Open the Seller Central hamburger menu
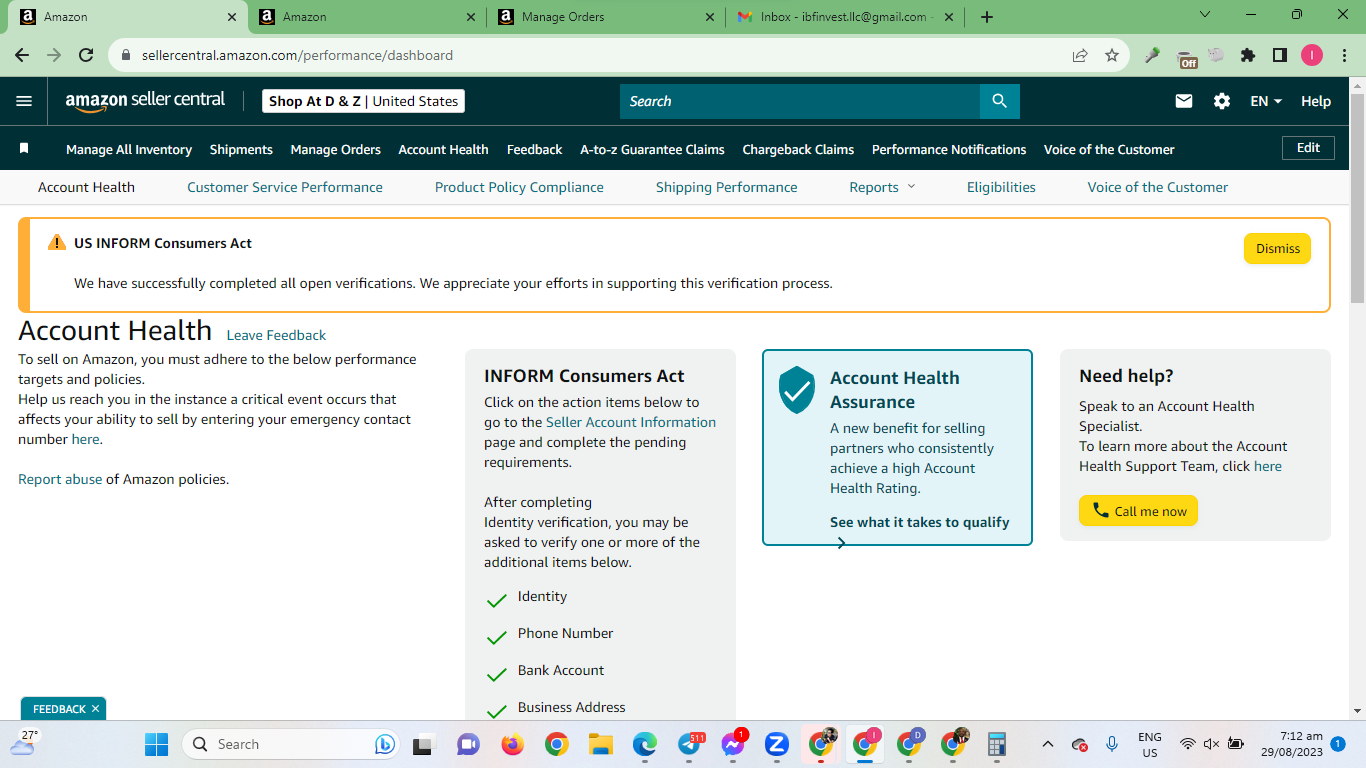Viewport: 1366px width, 768px height. tap(24, 101)
